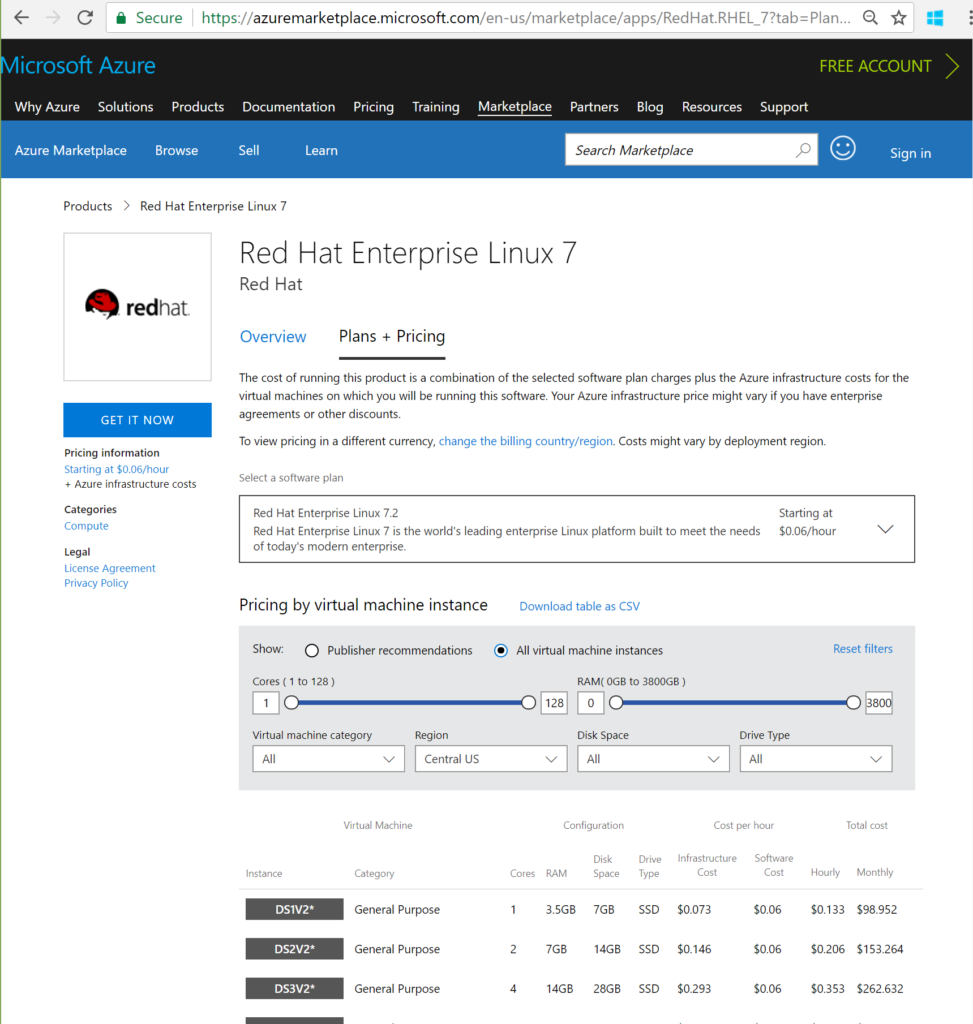Open Marketplace in top navigation

tap(515, 107)
